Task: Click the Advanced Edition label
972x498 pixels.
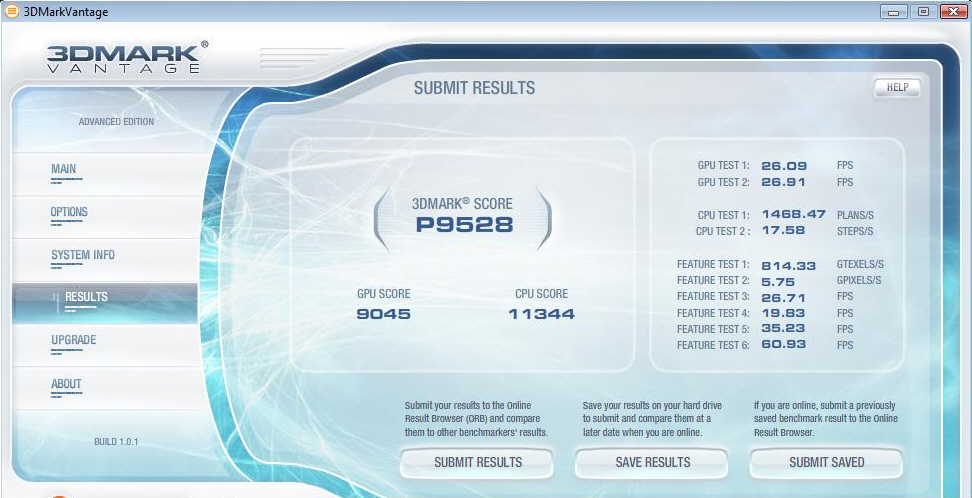Action: [117, 122]
